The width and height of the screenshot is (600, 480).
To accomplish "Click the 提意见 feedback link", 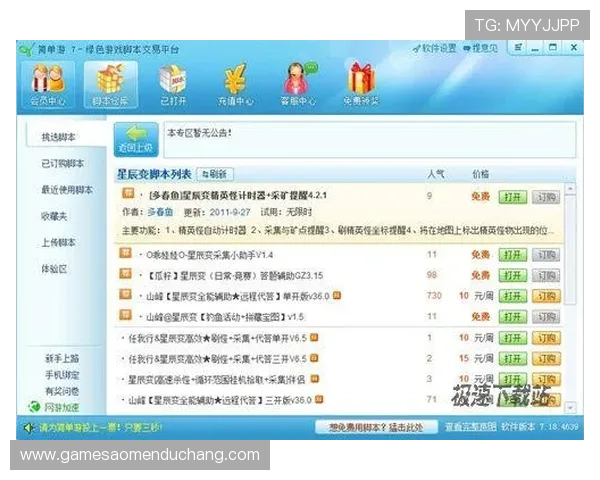I will coord(481,49).
